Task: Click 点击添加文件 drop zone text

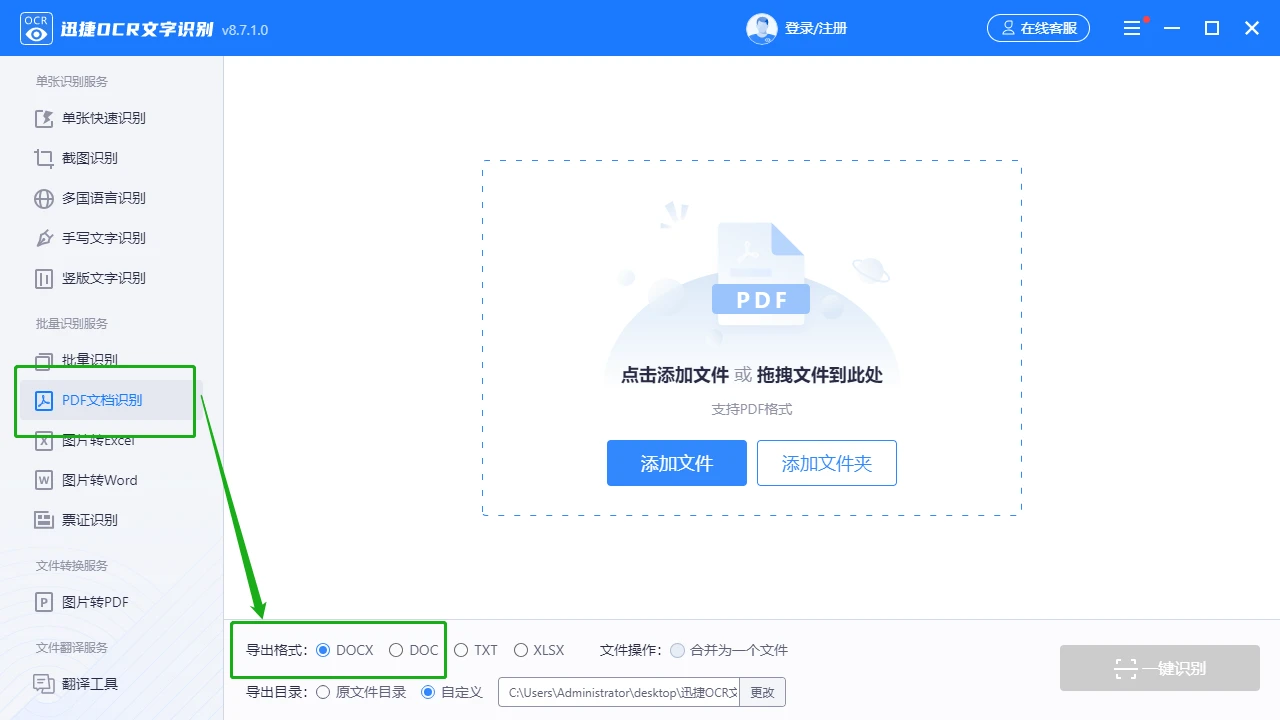Action: coord(675,375)
